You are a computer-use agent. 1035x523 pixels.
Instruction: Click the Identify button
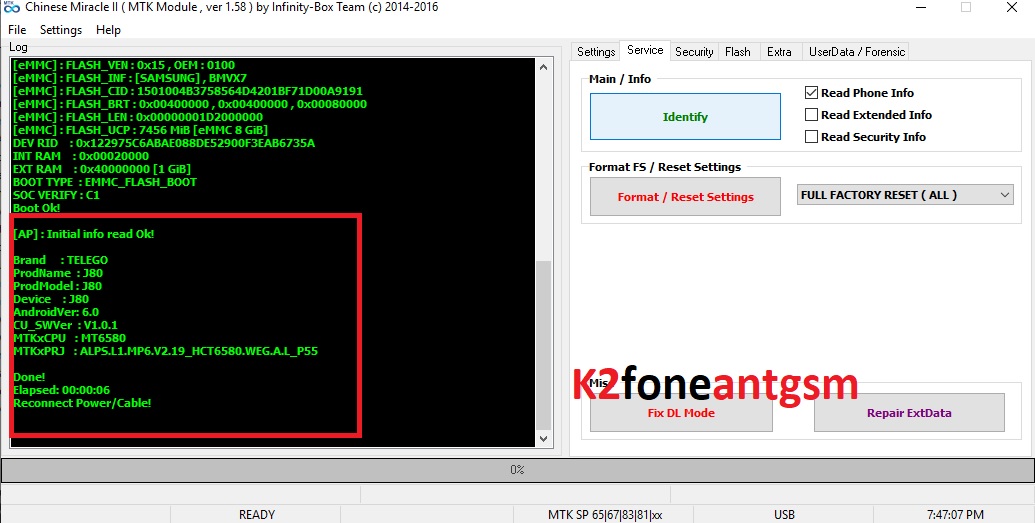(x=685, y=117)
